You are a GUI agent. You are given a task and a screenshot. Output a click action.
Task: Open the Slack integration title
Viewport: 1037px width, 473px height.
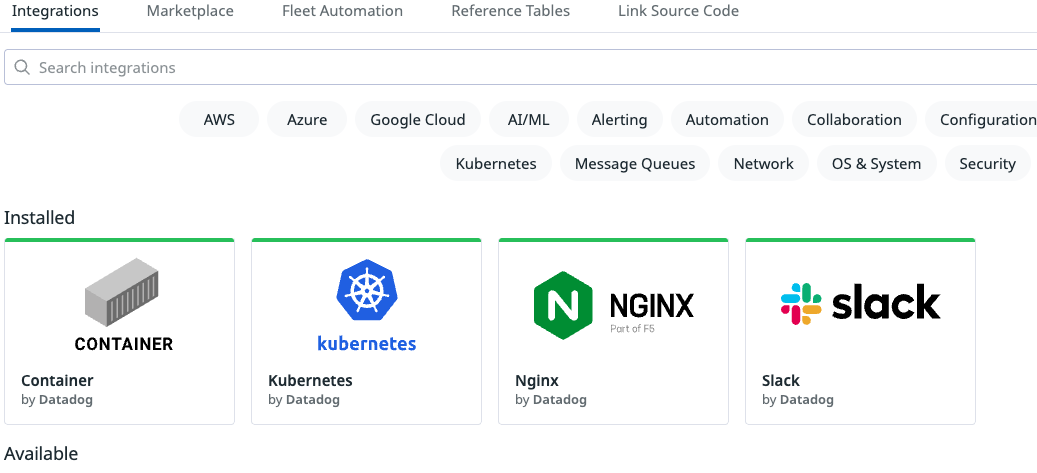coord(780,380)
